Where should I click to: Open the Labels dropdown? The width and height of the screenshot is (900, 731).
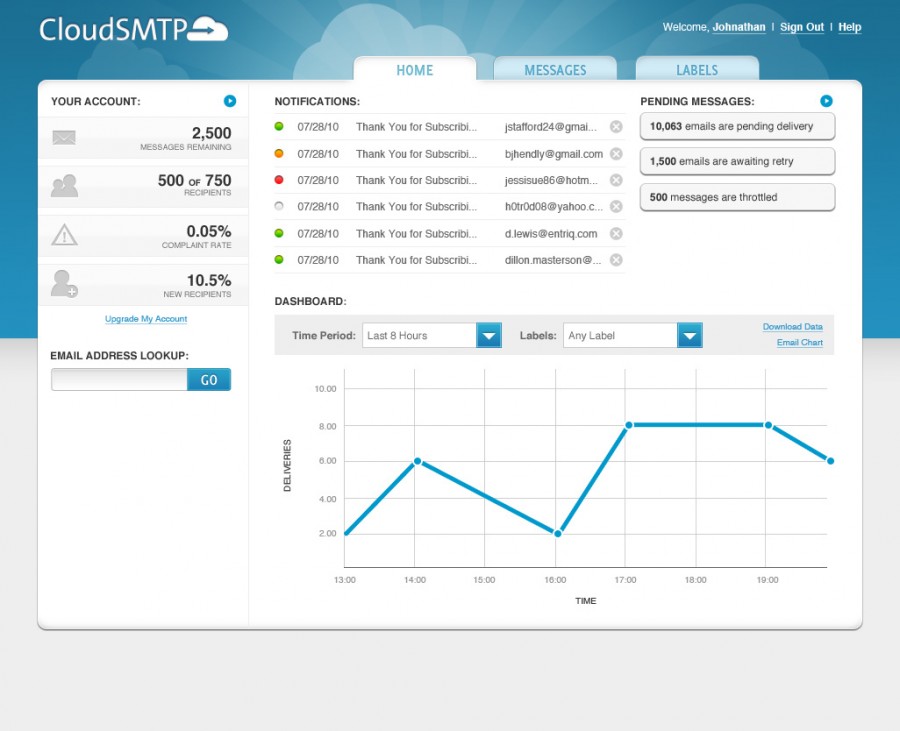(x=633, y=336)
